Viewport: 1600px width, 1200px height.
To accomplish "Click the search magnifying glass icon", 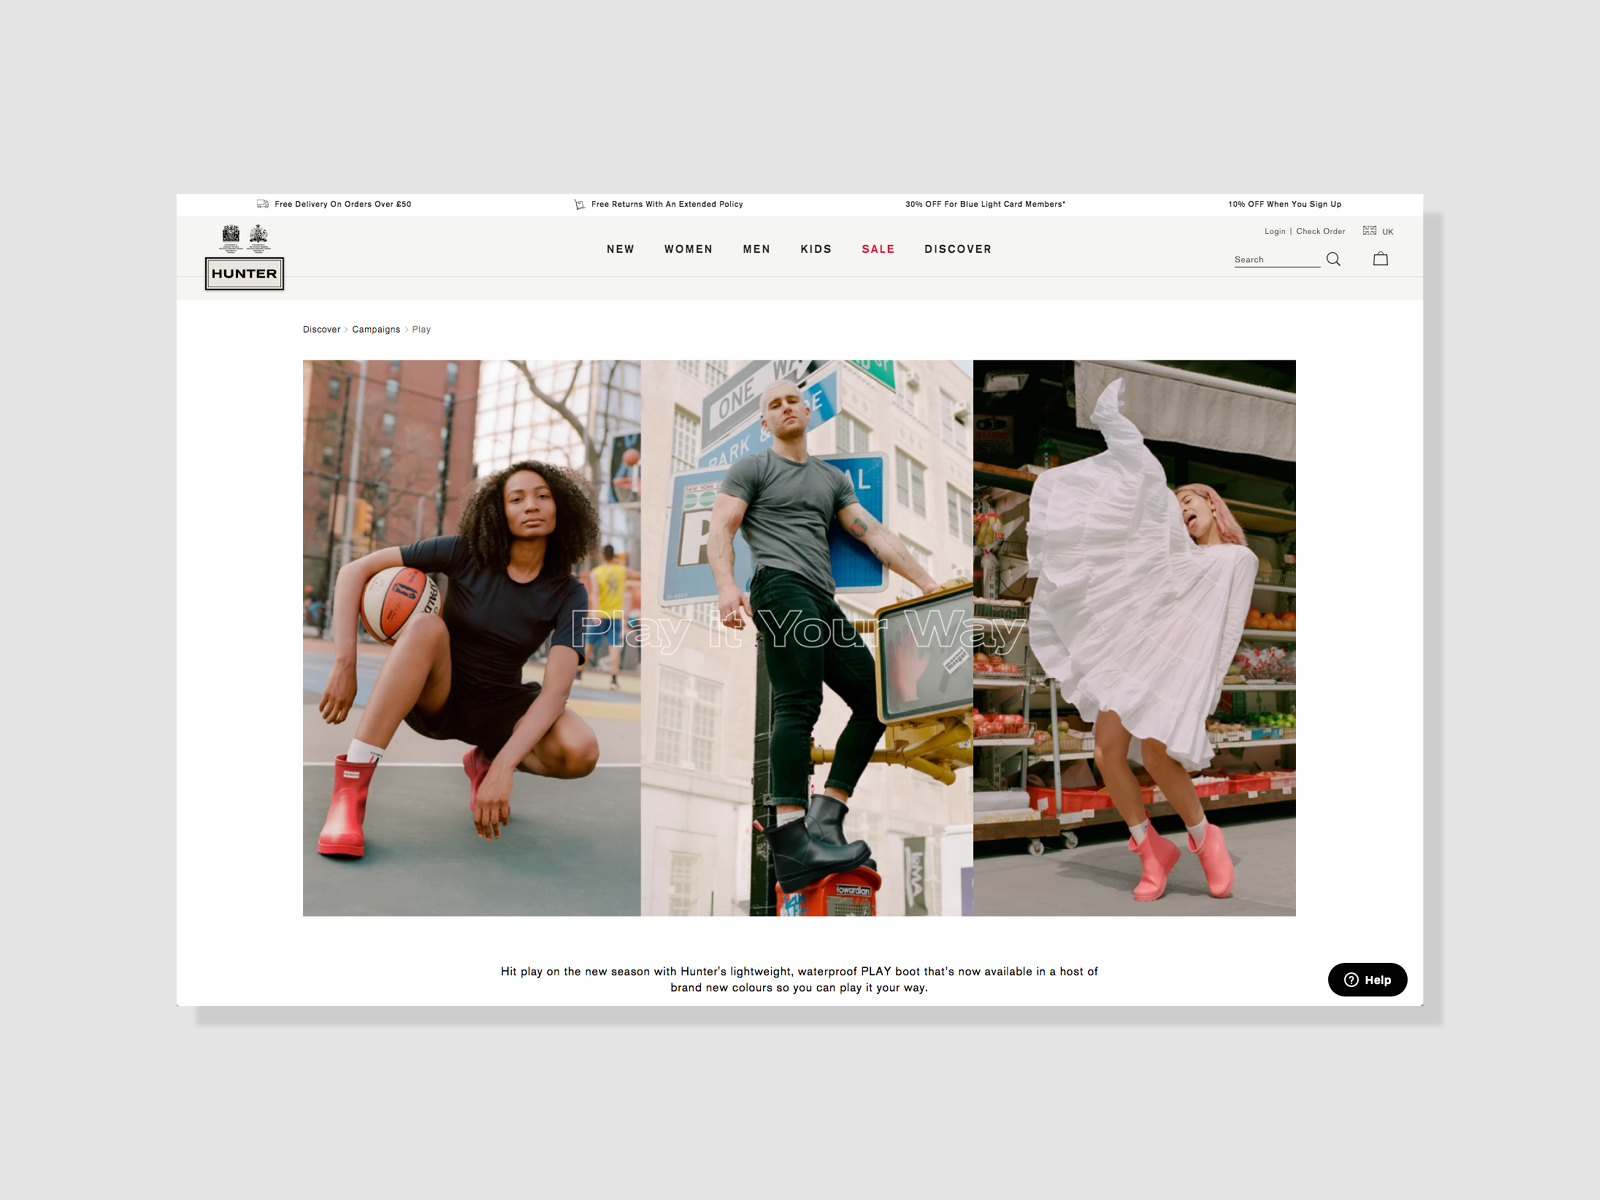I will point(1333,259).
